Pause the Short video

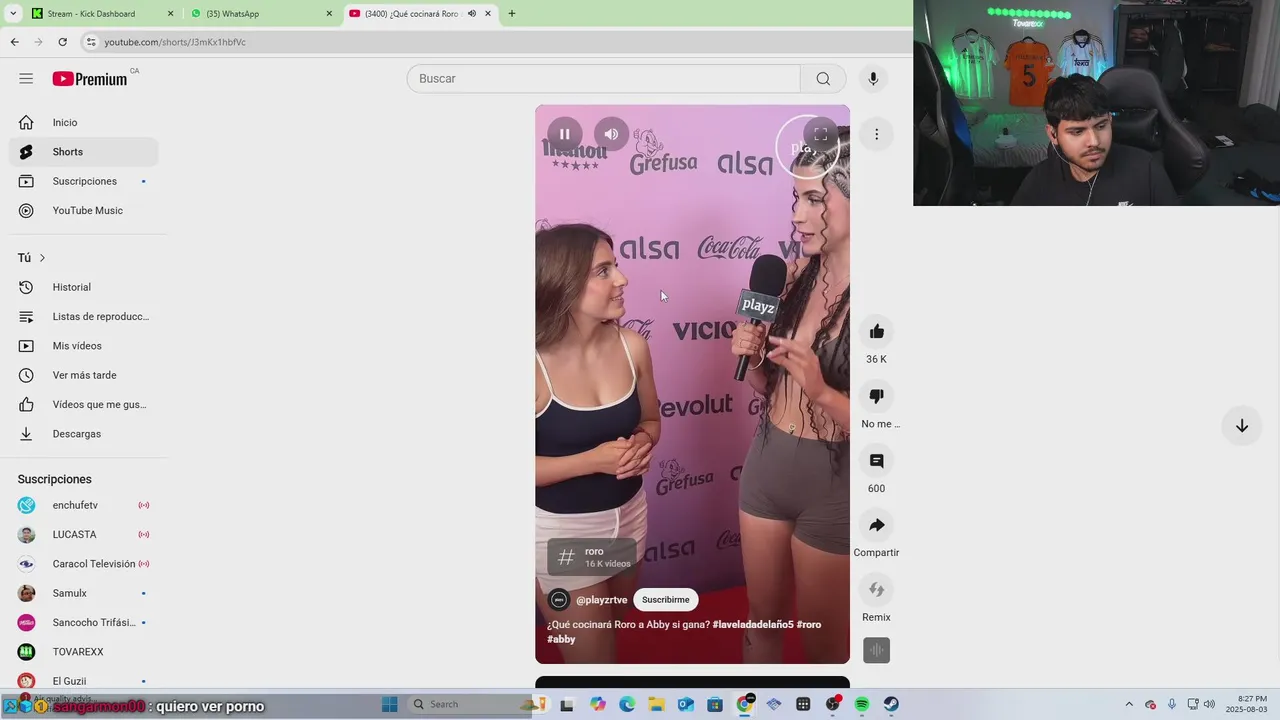565,134
